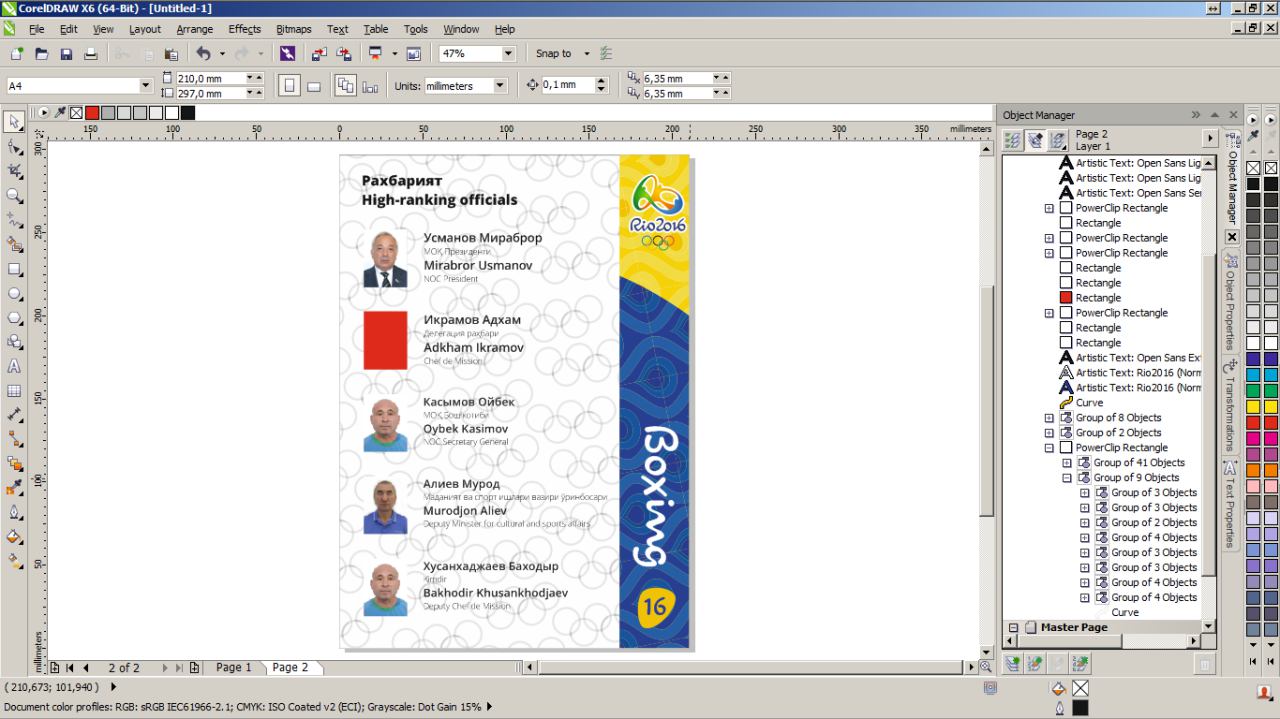
Task: Click the Import icon
Action: [x=319, y=53]
